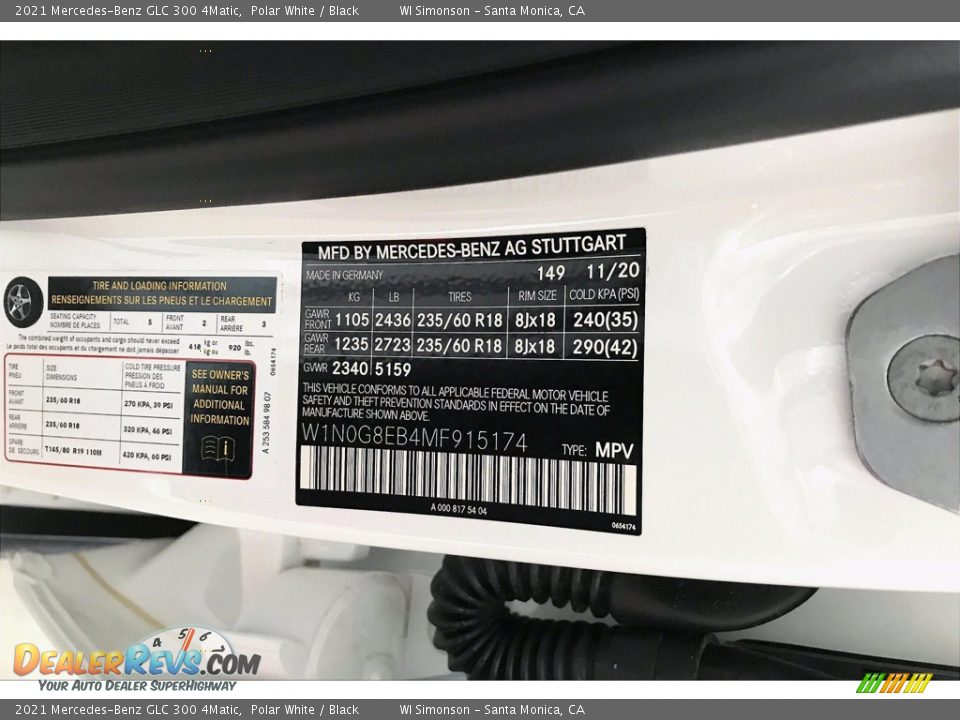Click "2021 Mercedes-Benz GLC 300 4Matic" in bottom caption

click(x=127, y=710)
